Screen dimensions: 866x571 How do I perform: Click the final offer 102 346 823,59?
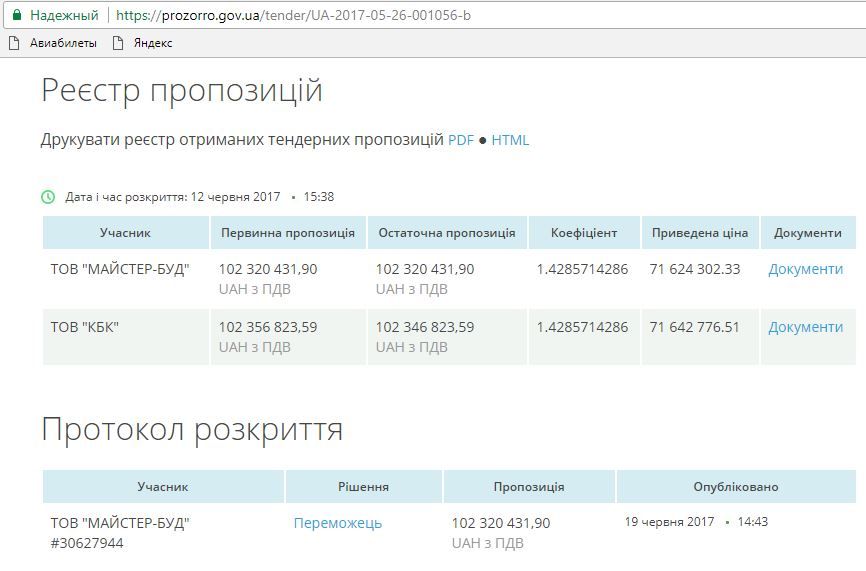(425, 327)
